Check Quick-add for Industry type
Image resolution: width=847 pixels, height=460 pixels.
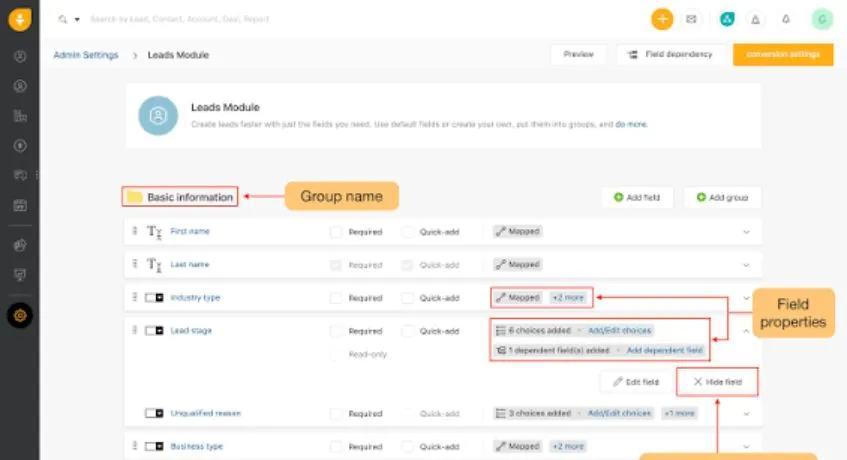[408, 297]
